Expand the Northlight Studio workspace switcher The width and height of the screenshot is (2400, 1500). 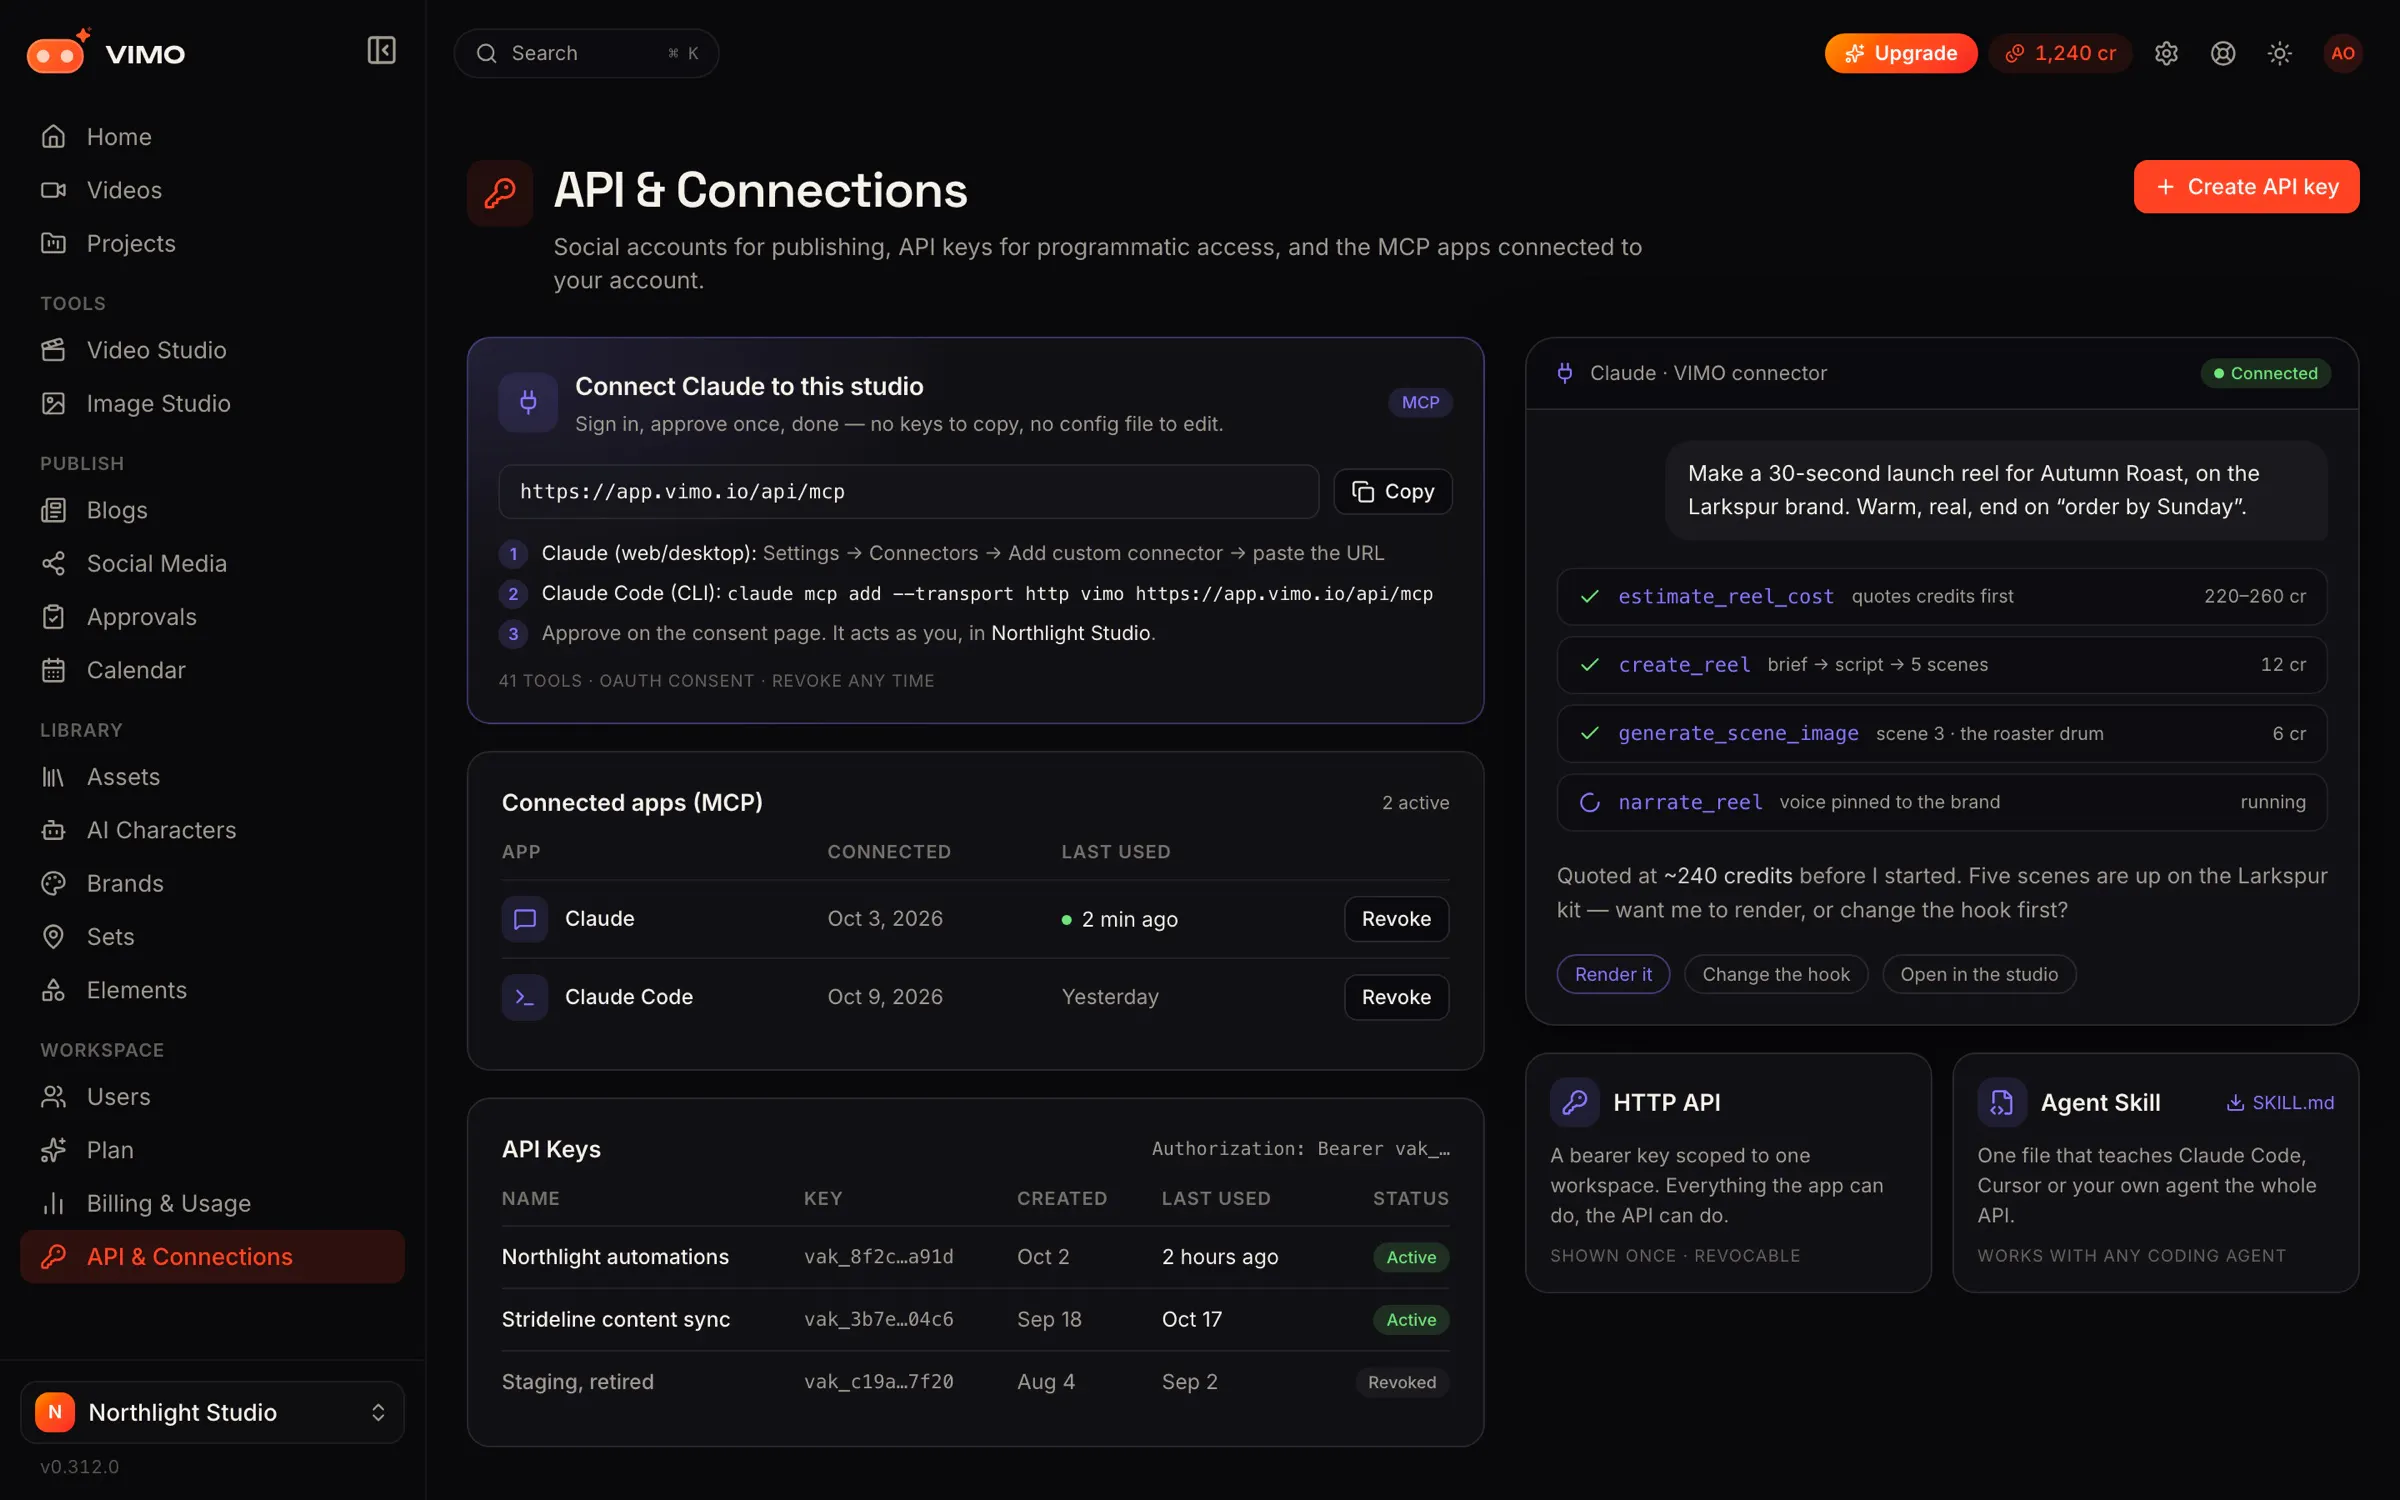pos(212,1412)
